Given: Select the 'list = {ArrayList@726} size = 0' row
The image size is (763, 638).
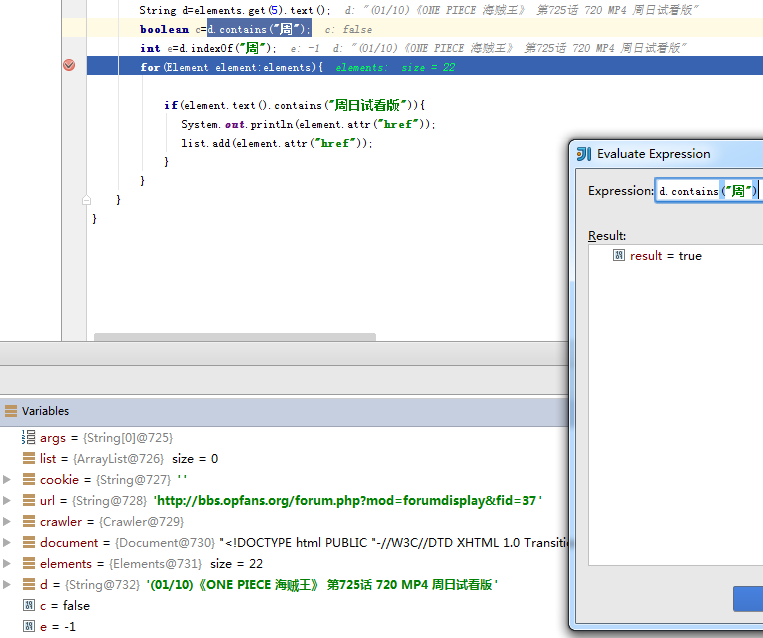Looking at the screenshot, I should [120, 458].
